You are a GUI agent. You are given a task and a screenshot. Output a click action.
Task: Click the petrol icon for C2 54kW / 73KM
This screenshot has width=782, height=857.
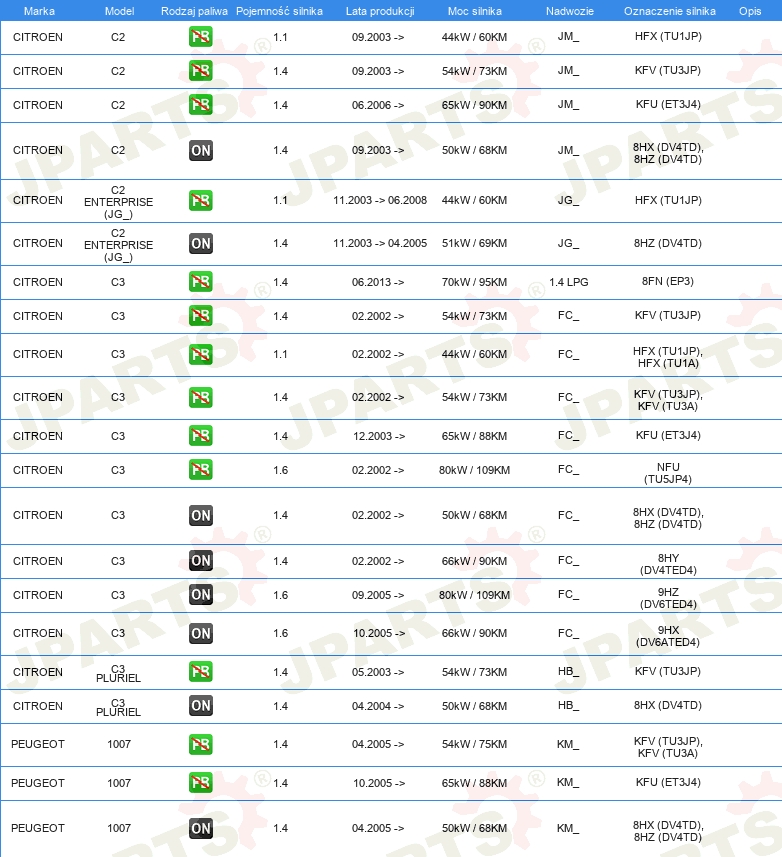pos(201,71)
